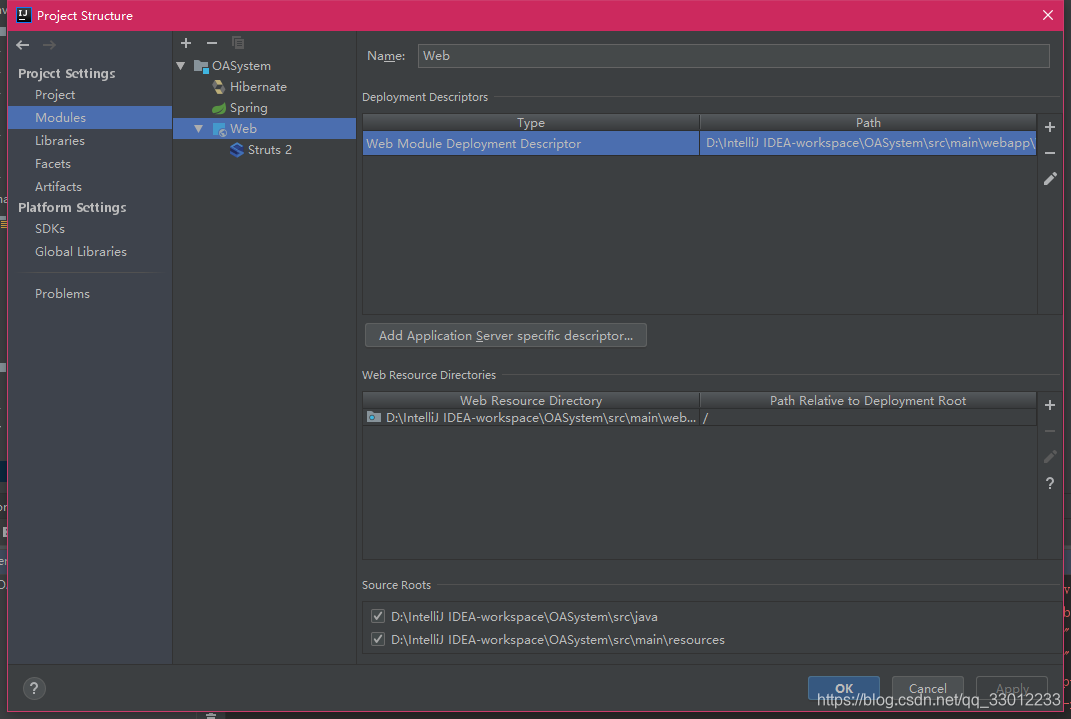Open web resource directories help icon
Image resolution: width=1071 pixels, height=719 pixels.
[1050, 483]
